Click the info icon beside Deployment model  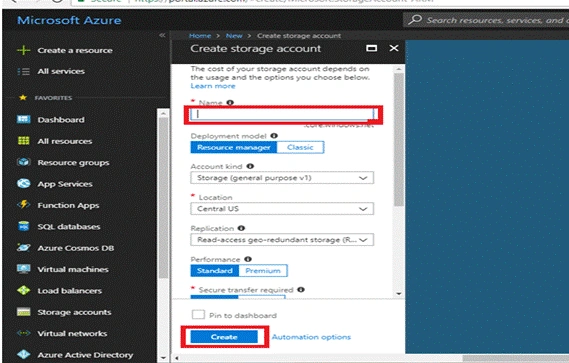(274, 136)
